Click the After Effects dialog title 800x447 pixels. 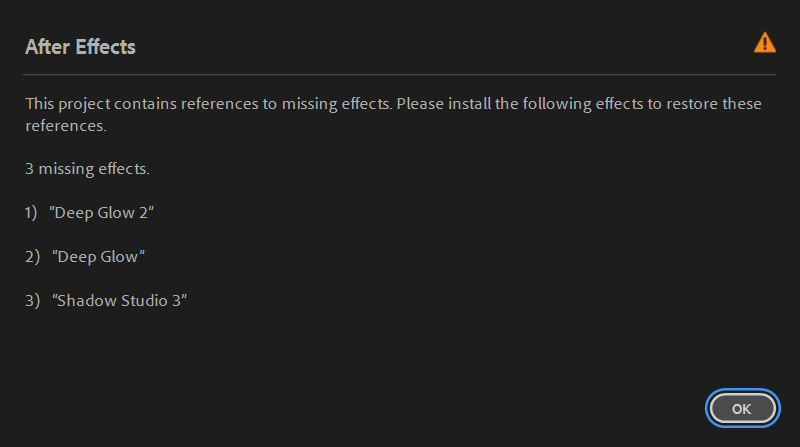(x=80, y=47)
